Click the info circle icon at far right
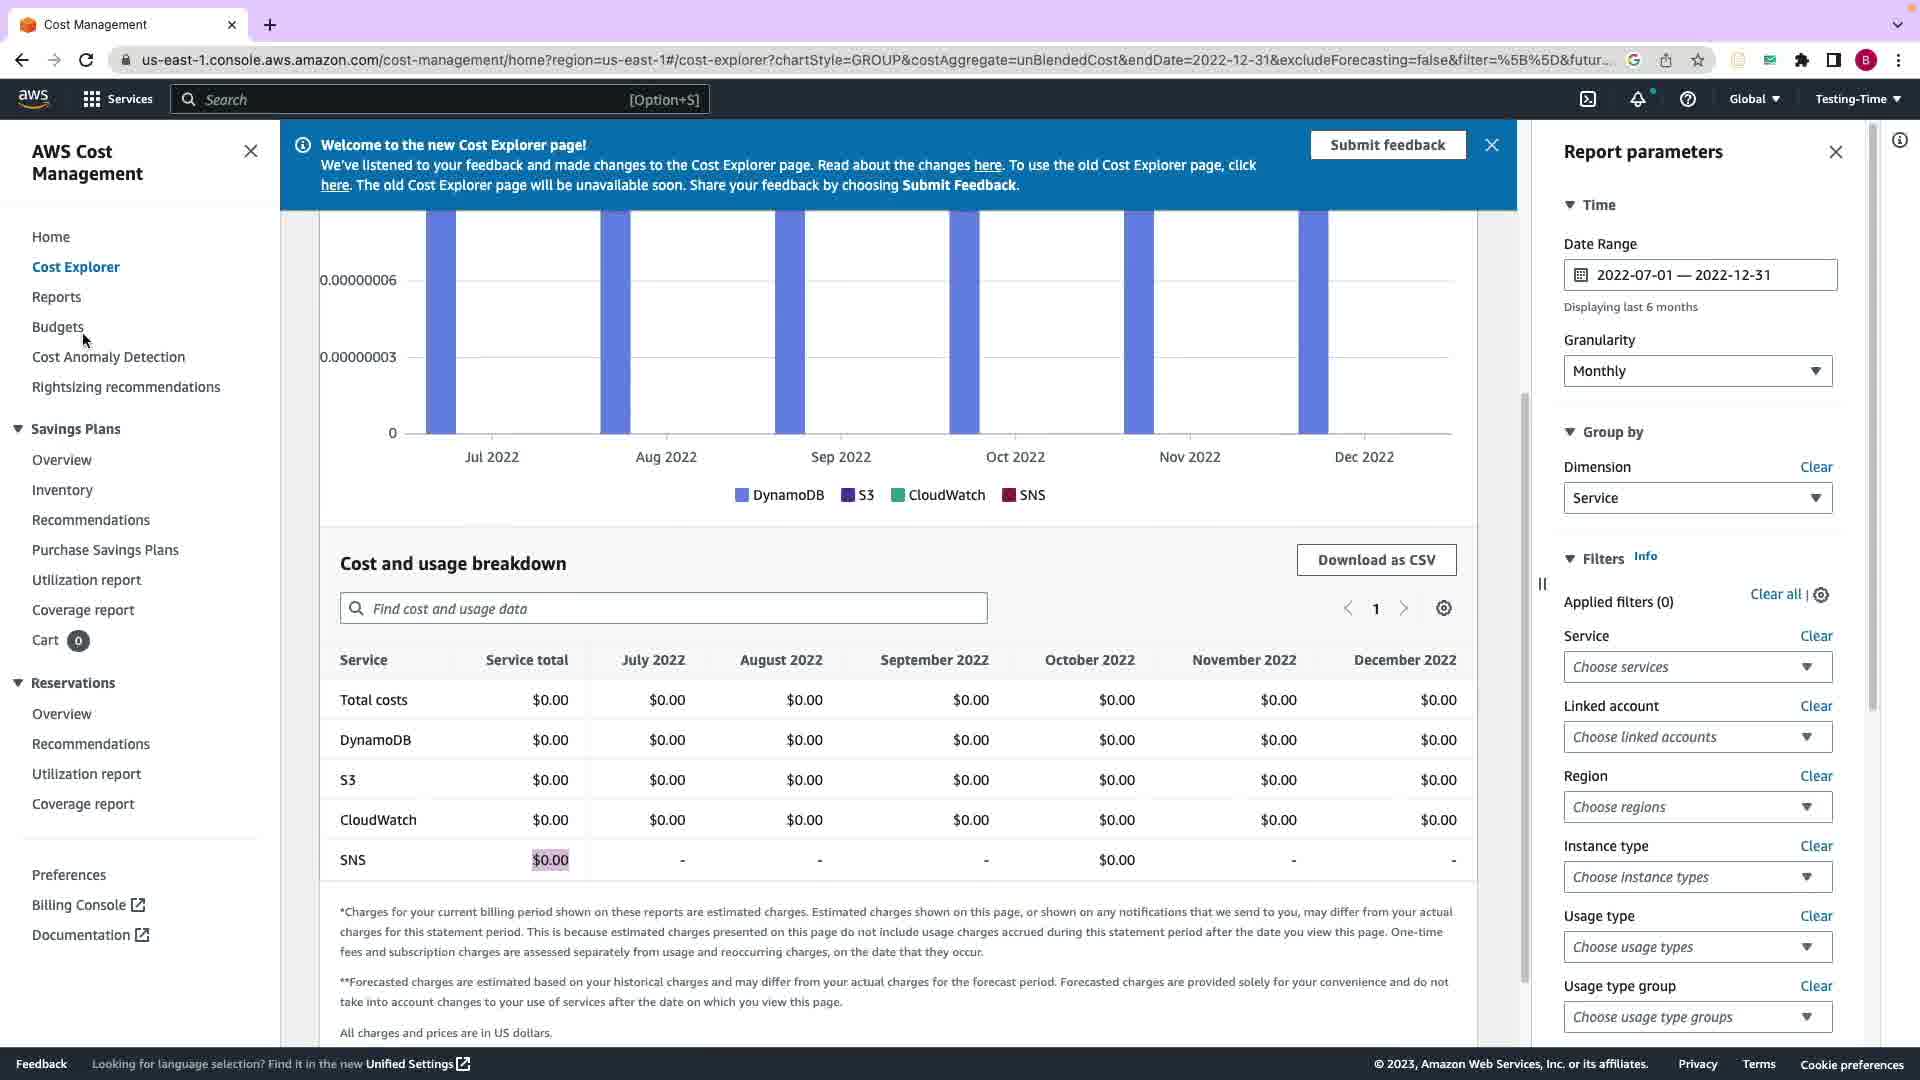The width and height of the screenshot is (1920, 1080). click(1900, 141)
